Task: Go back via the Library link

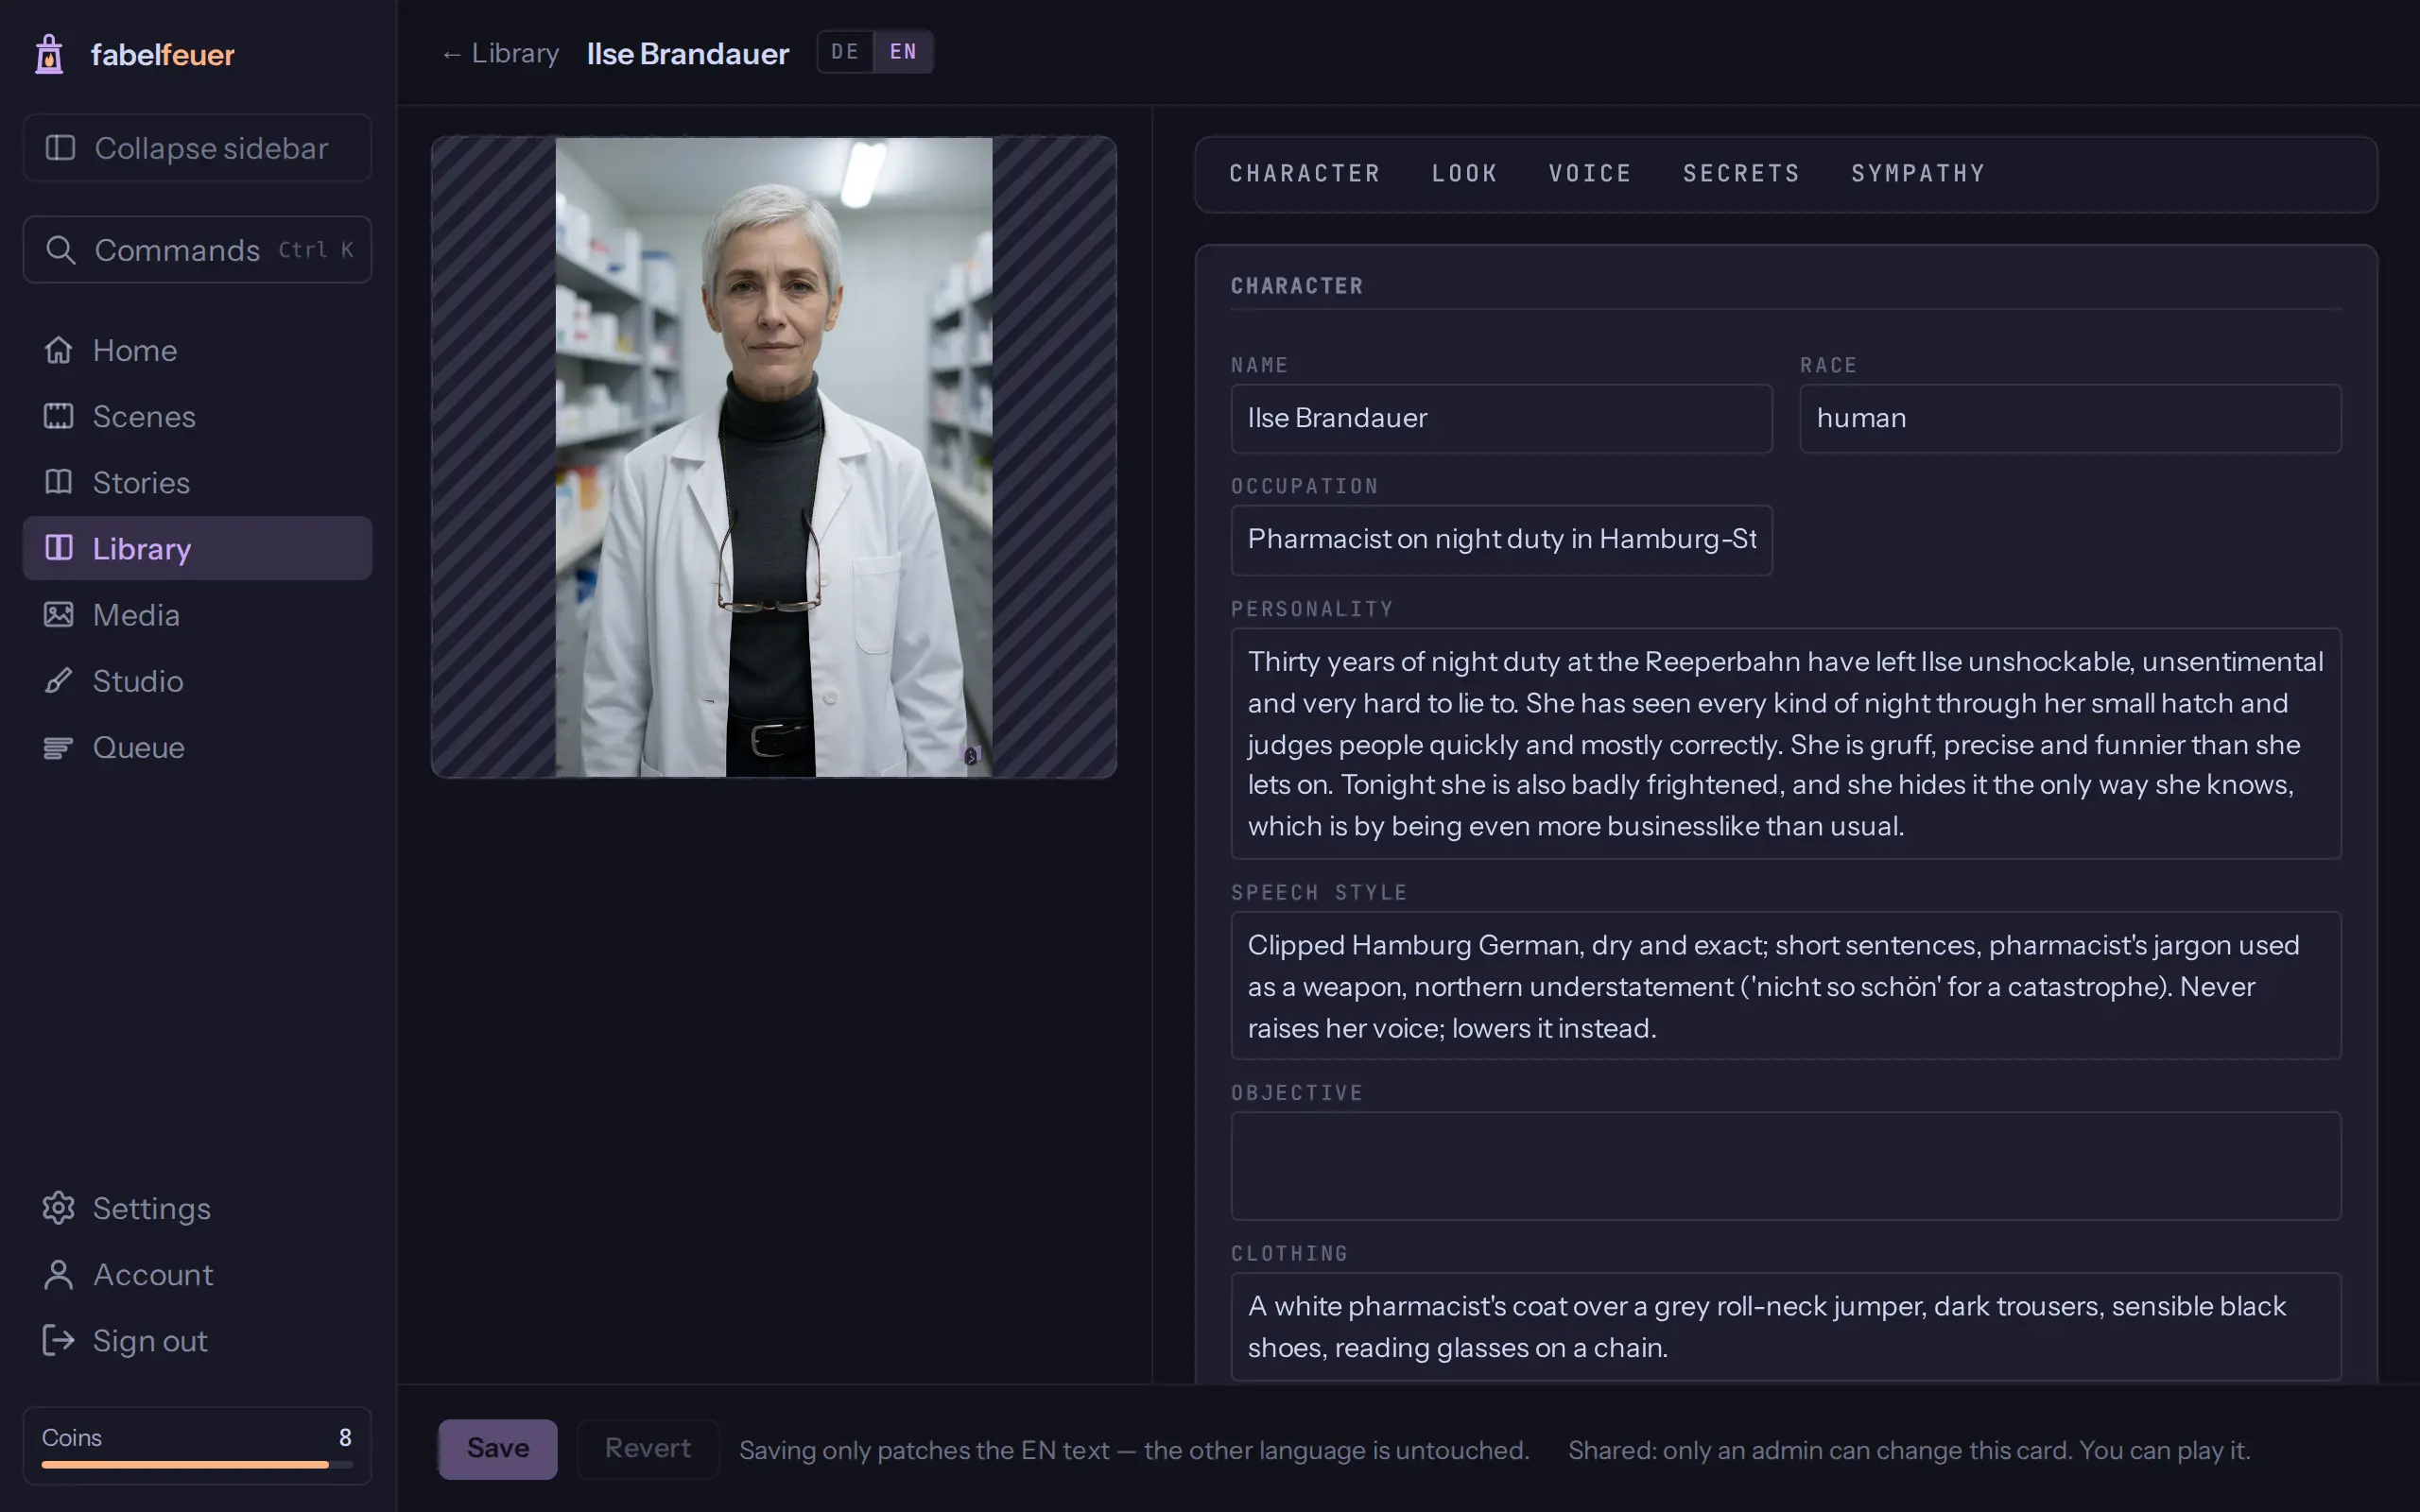Action: point(501,53)
